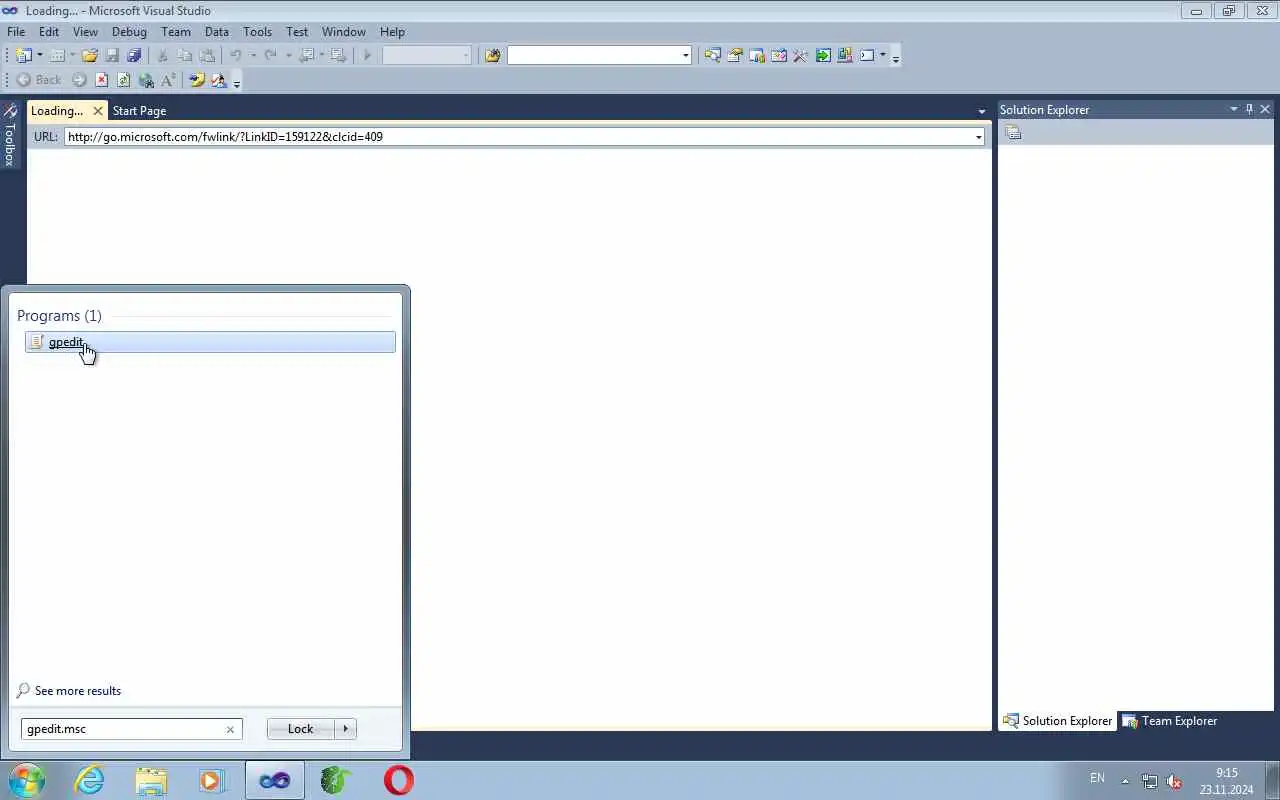Open the gpedit program result

coord(210,342)
